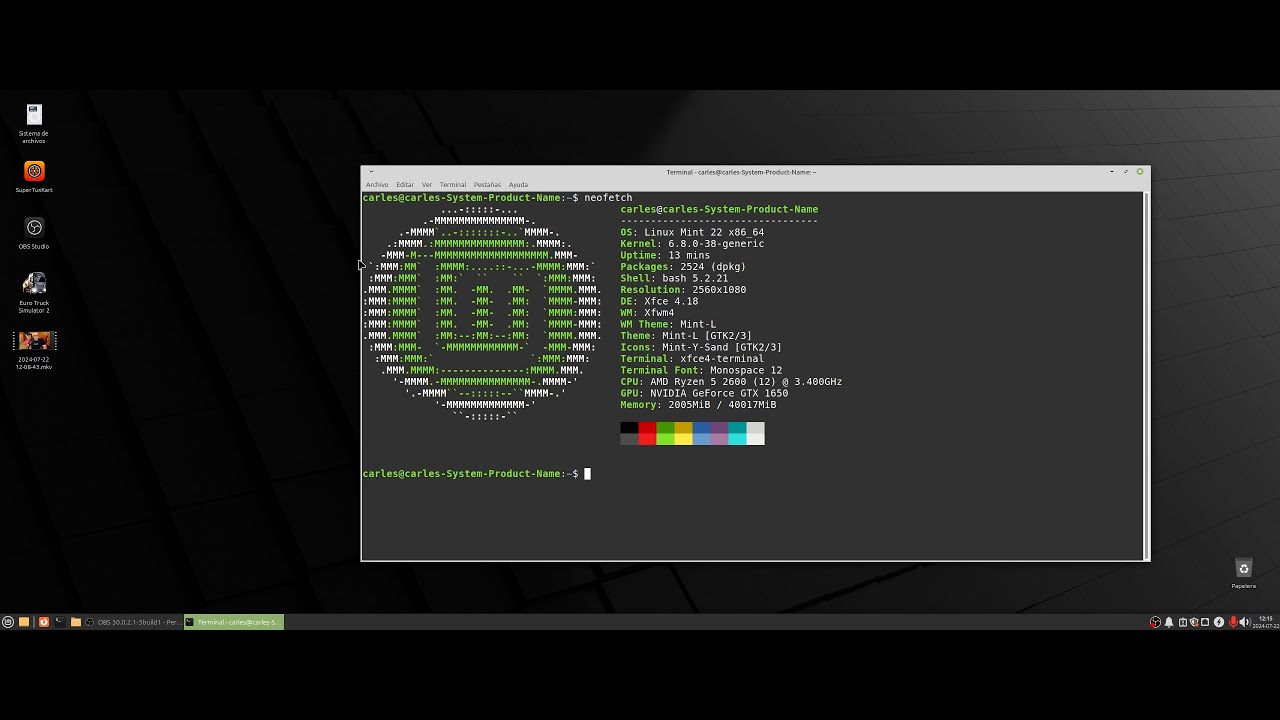Click the red microphone tray icon
This screenshot has height=720, width=1280.
[1233, 622]
